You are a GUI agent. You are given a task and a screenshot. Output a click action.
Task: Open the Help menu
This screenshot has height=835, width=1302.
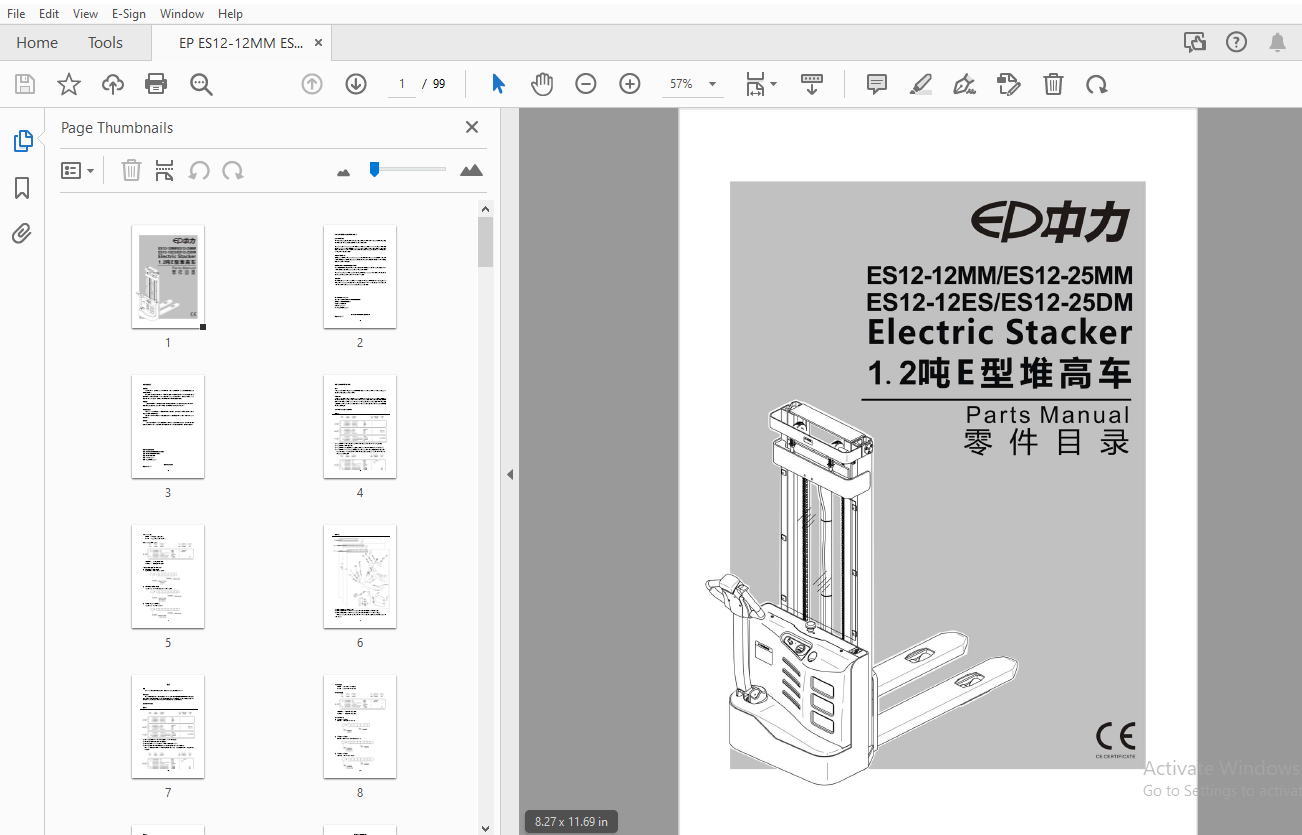pyautogui.click(x=230, y=13)
